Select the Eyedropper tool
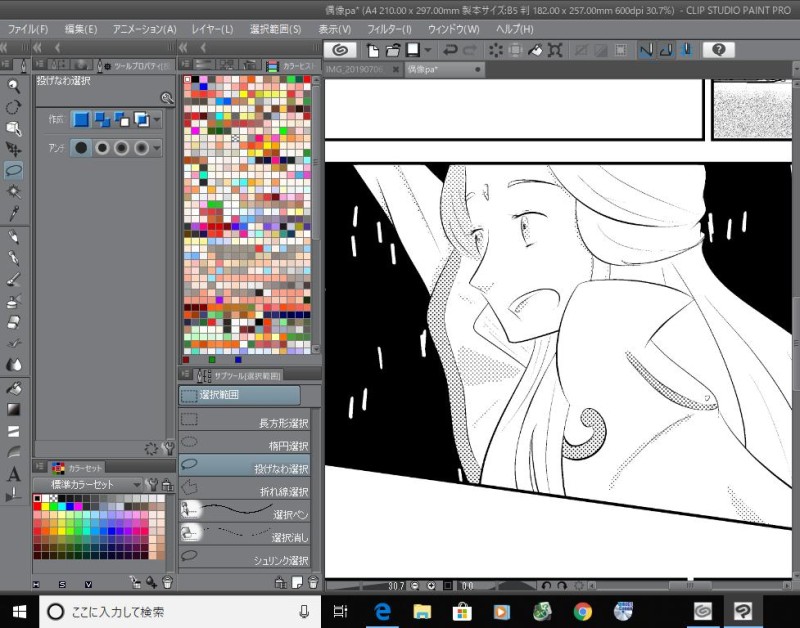This screenshot has height=628, width=800. [14, 213]
